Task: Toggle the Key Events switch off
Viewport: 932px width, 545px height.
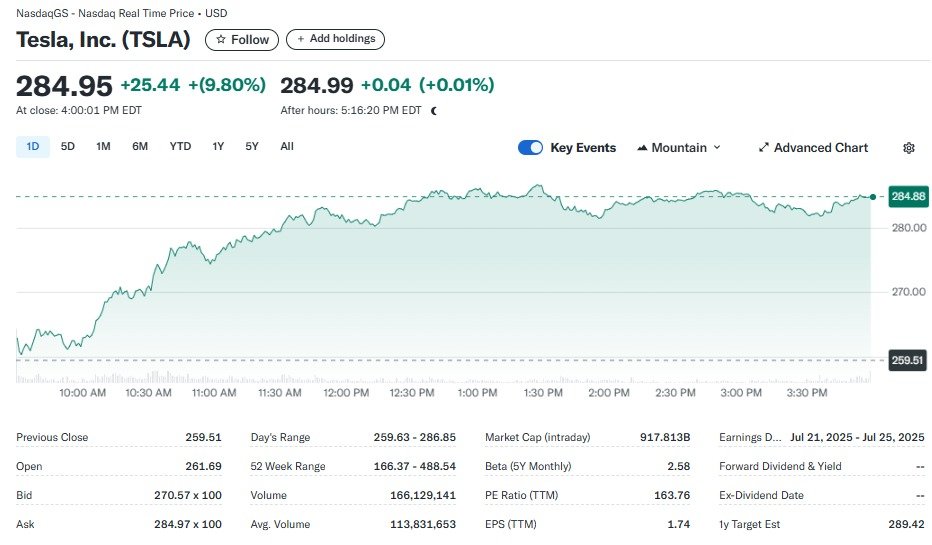Action: (530, 148)
